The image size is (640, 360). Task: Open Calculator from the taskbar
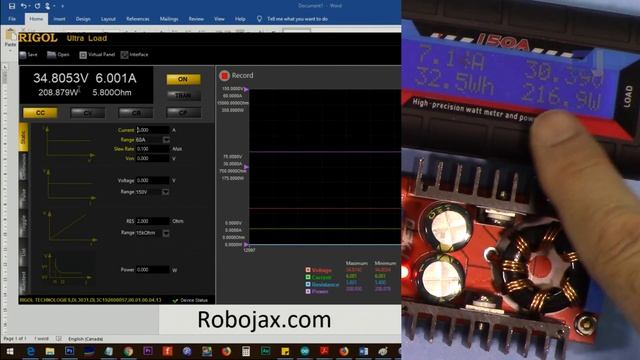pyautogui.click(x=246, y=351)
